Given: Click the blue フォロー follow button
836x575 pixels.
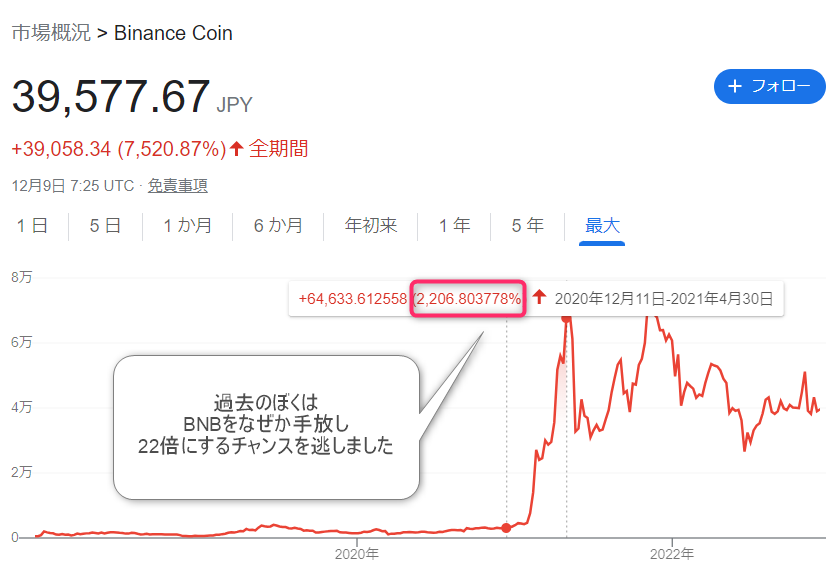Looking at the screenshot, I should (x=769, y=86).
